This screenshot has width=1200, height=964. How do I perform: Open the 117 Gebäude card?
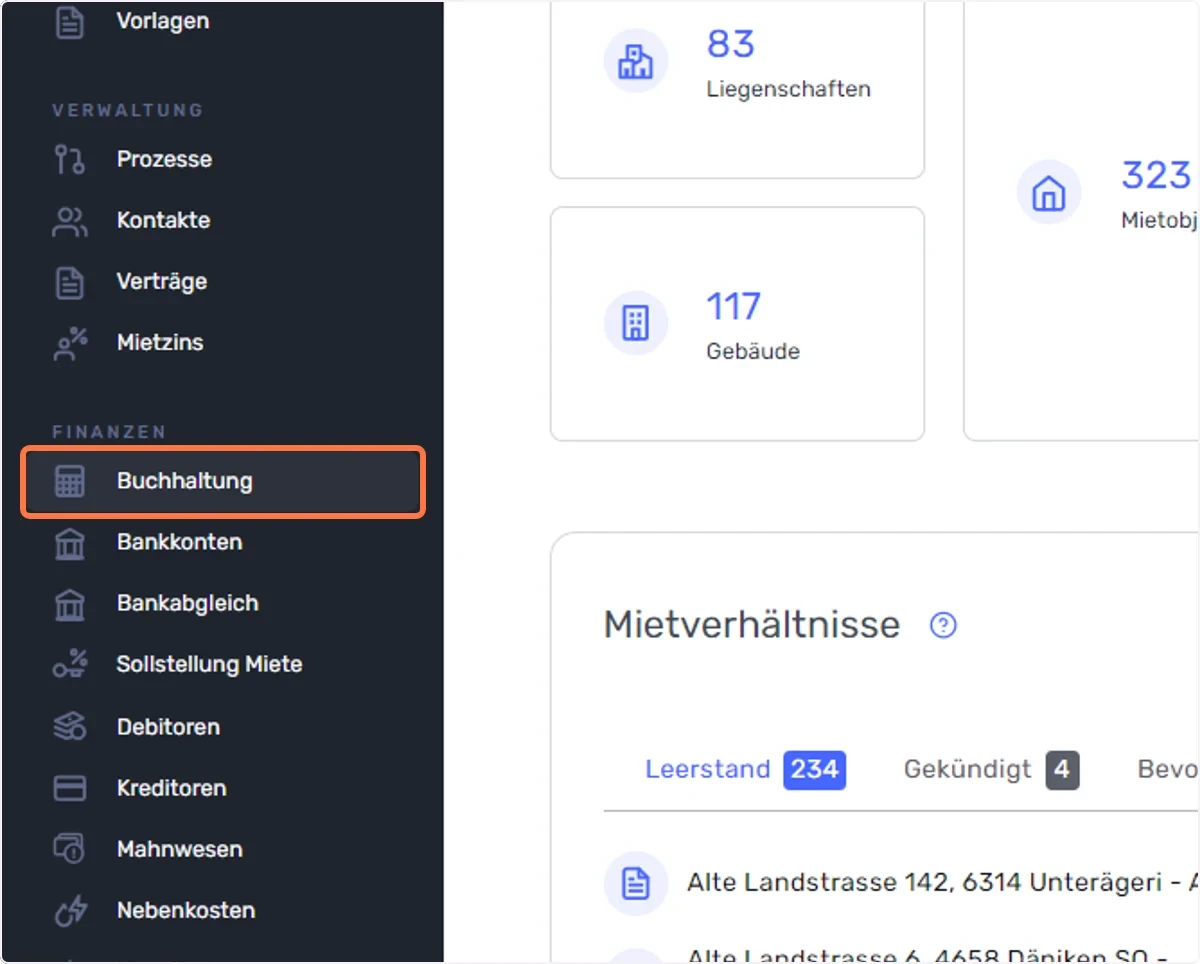737,324
